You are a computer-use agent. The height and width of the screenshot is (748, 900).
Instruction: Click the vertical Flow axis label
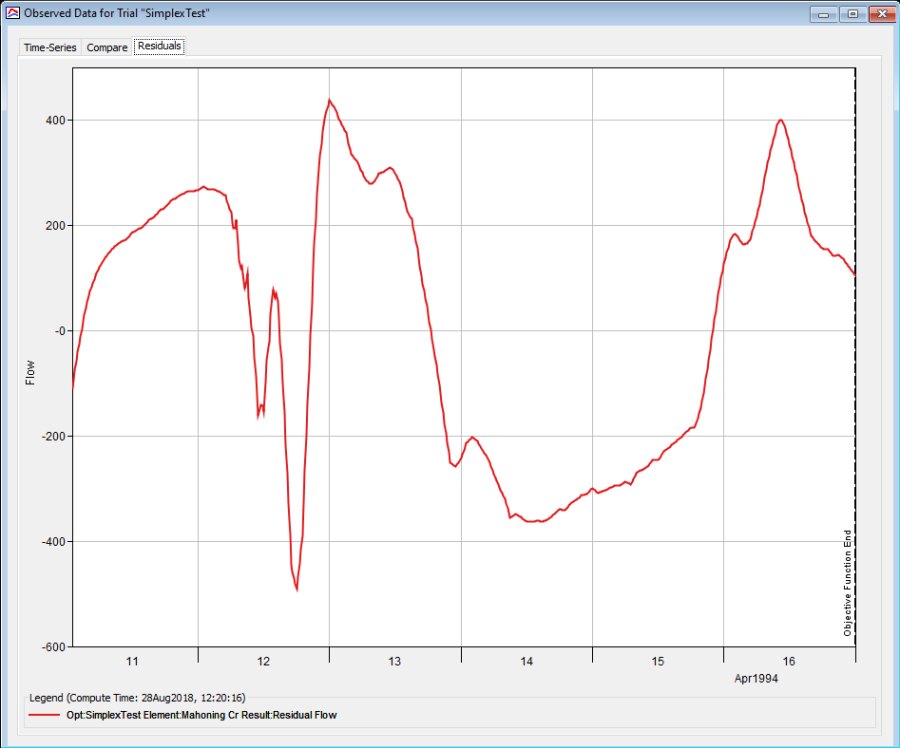(x=30, y=372)
